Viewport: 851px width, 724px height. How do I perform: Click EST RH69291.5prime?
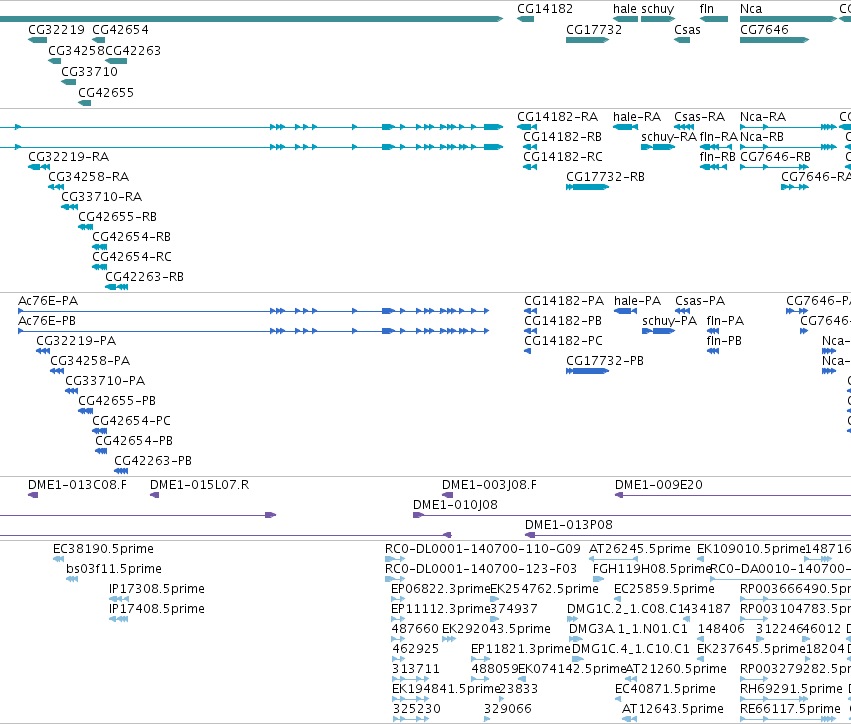pyautogui.click(x=791, y=689)
